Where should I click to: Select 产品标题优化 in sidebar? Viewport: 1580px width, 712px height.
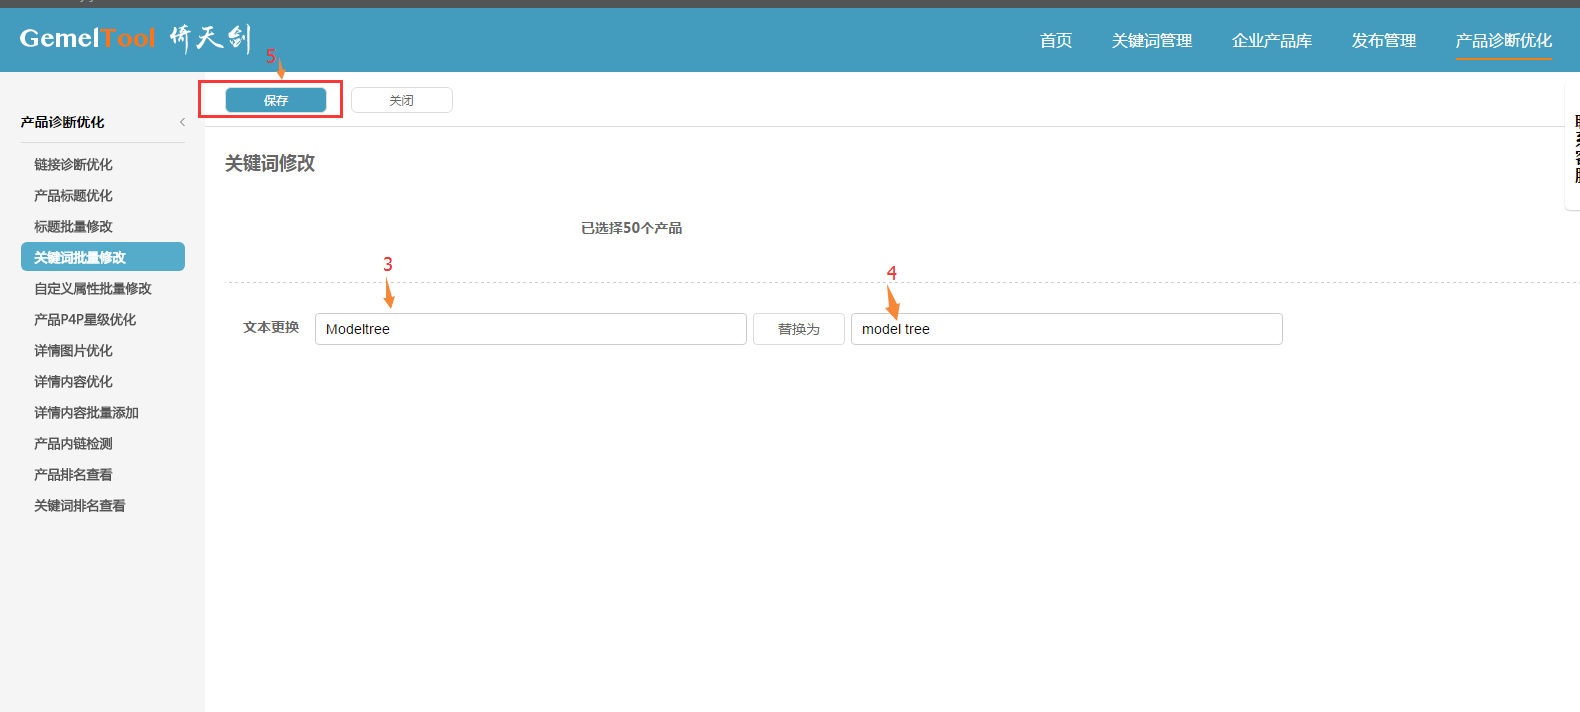[73, 195]
